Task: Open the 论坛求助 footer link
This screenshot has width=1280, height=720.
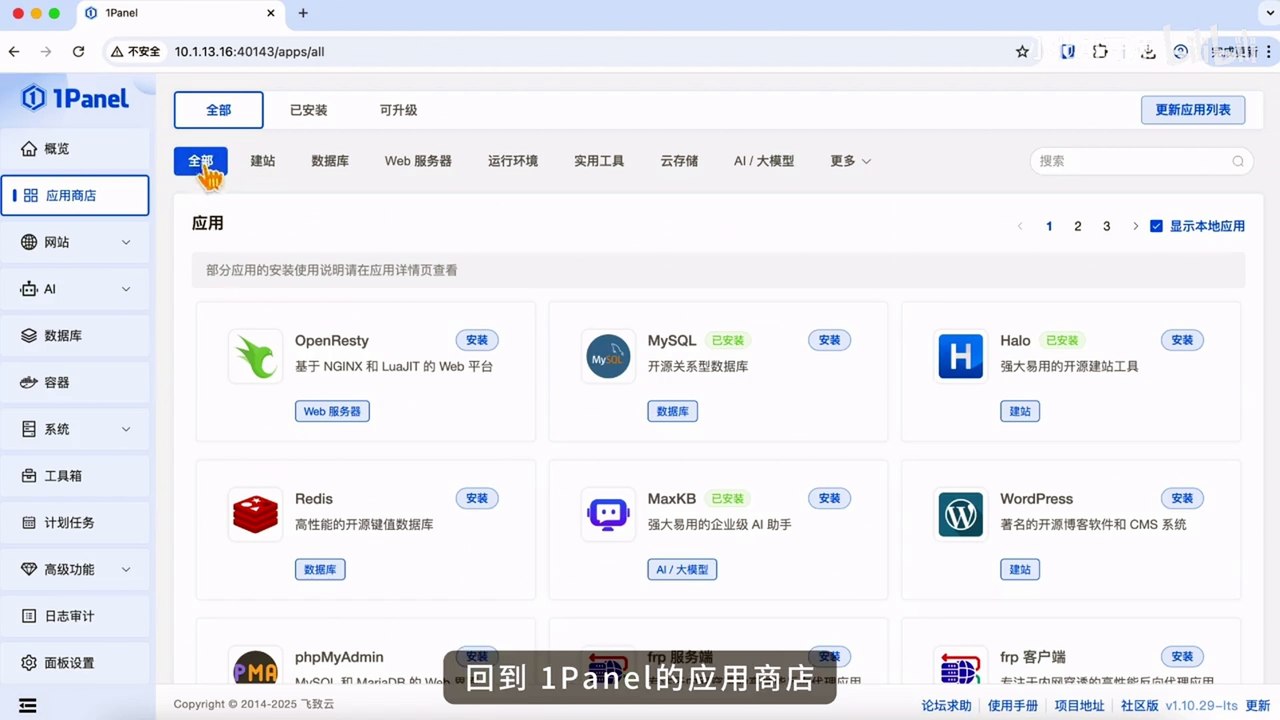Action: click(946, 705)
